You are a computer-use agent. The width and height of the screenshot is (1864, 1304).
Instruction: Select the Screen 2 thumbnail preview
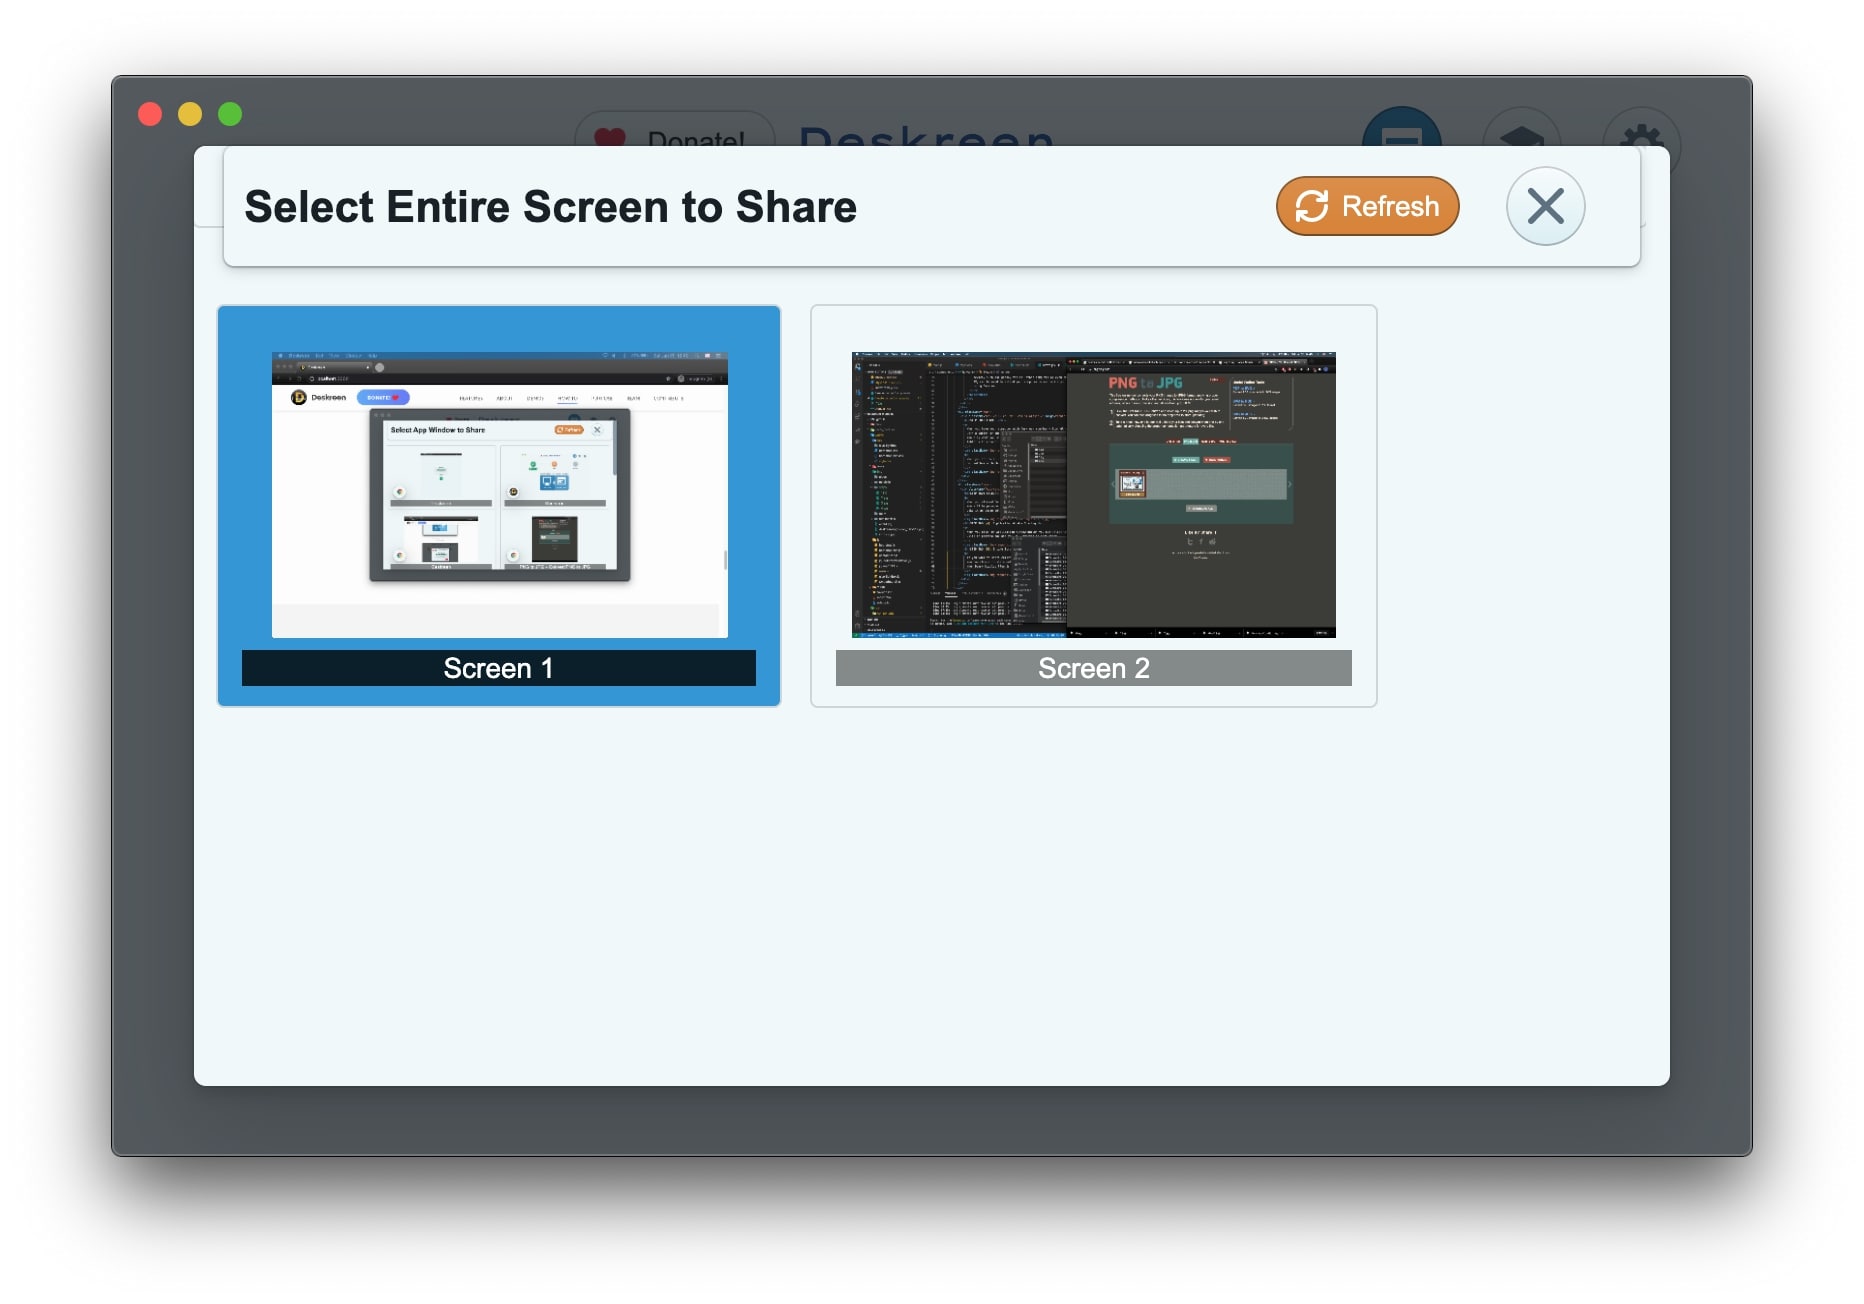tap(1093, 494)
